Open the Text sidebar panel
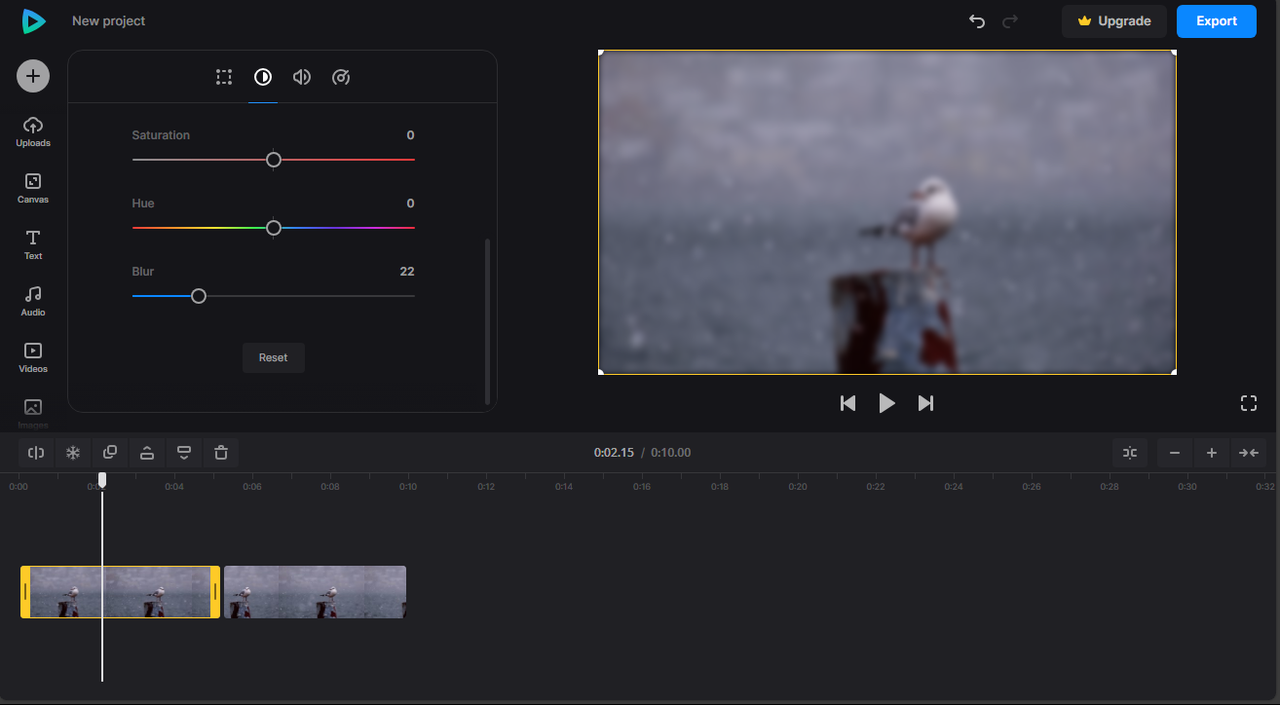This screenshot has height=705, width=1280. (x=33, y=245)
